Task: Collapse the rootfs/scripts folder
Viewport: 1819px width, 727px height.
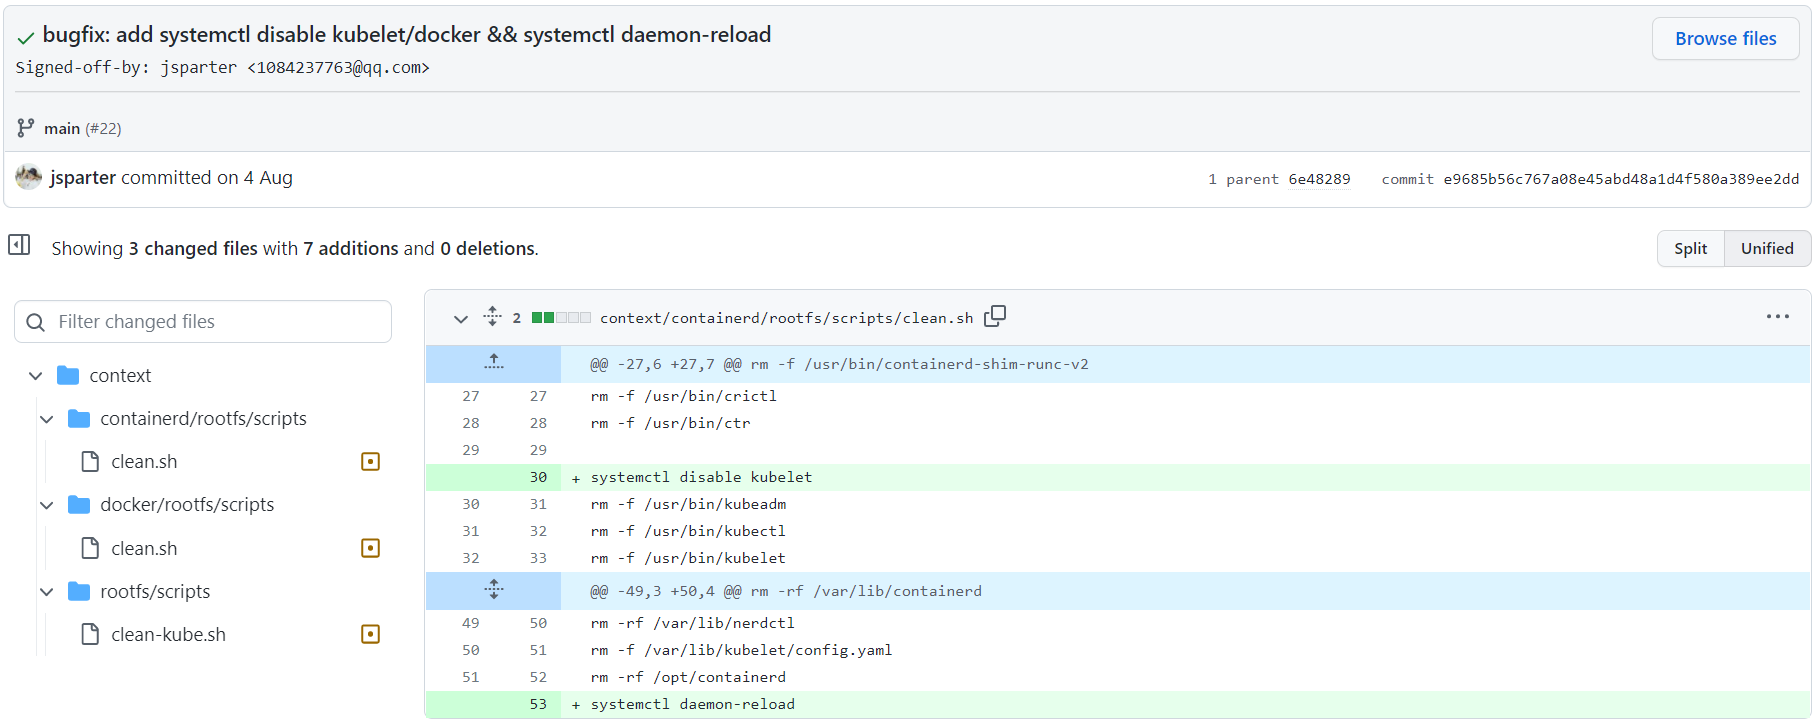Action: tap(47, 592)
